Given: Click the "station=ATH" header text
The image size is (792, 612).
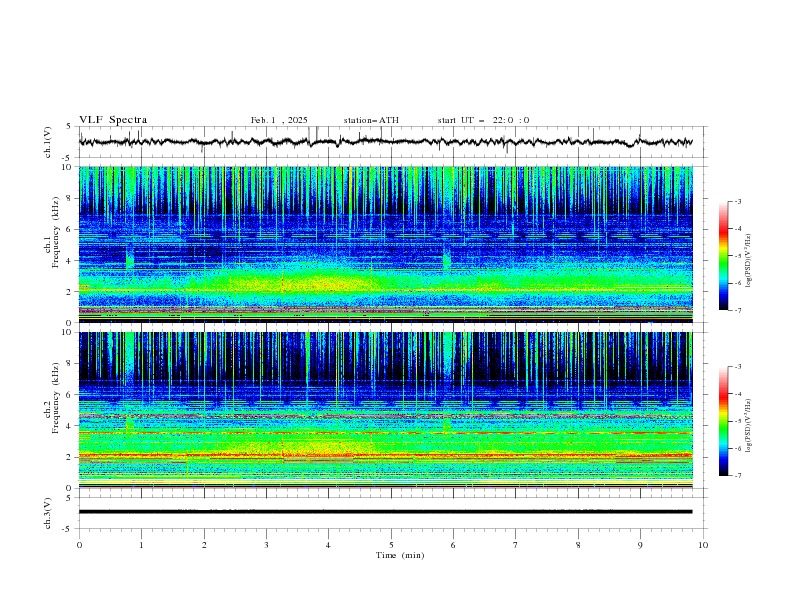Looking at the screenshot, I should 371,120.
